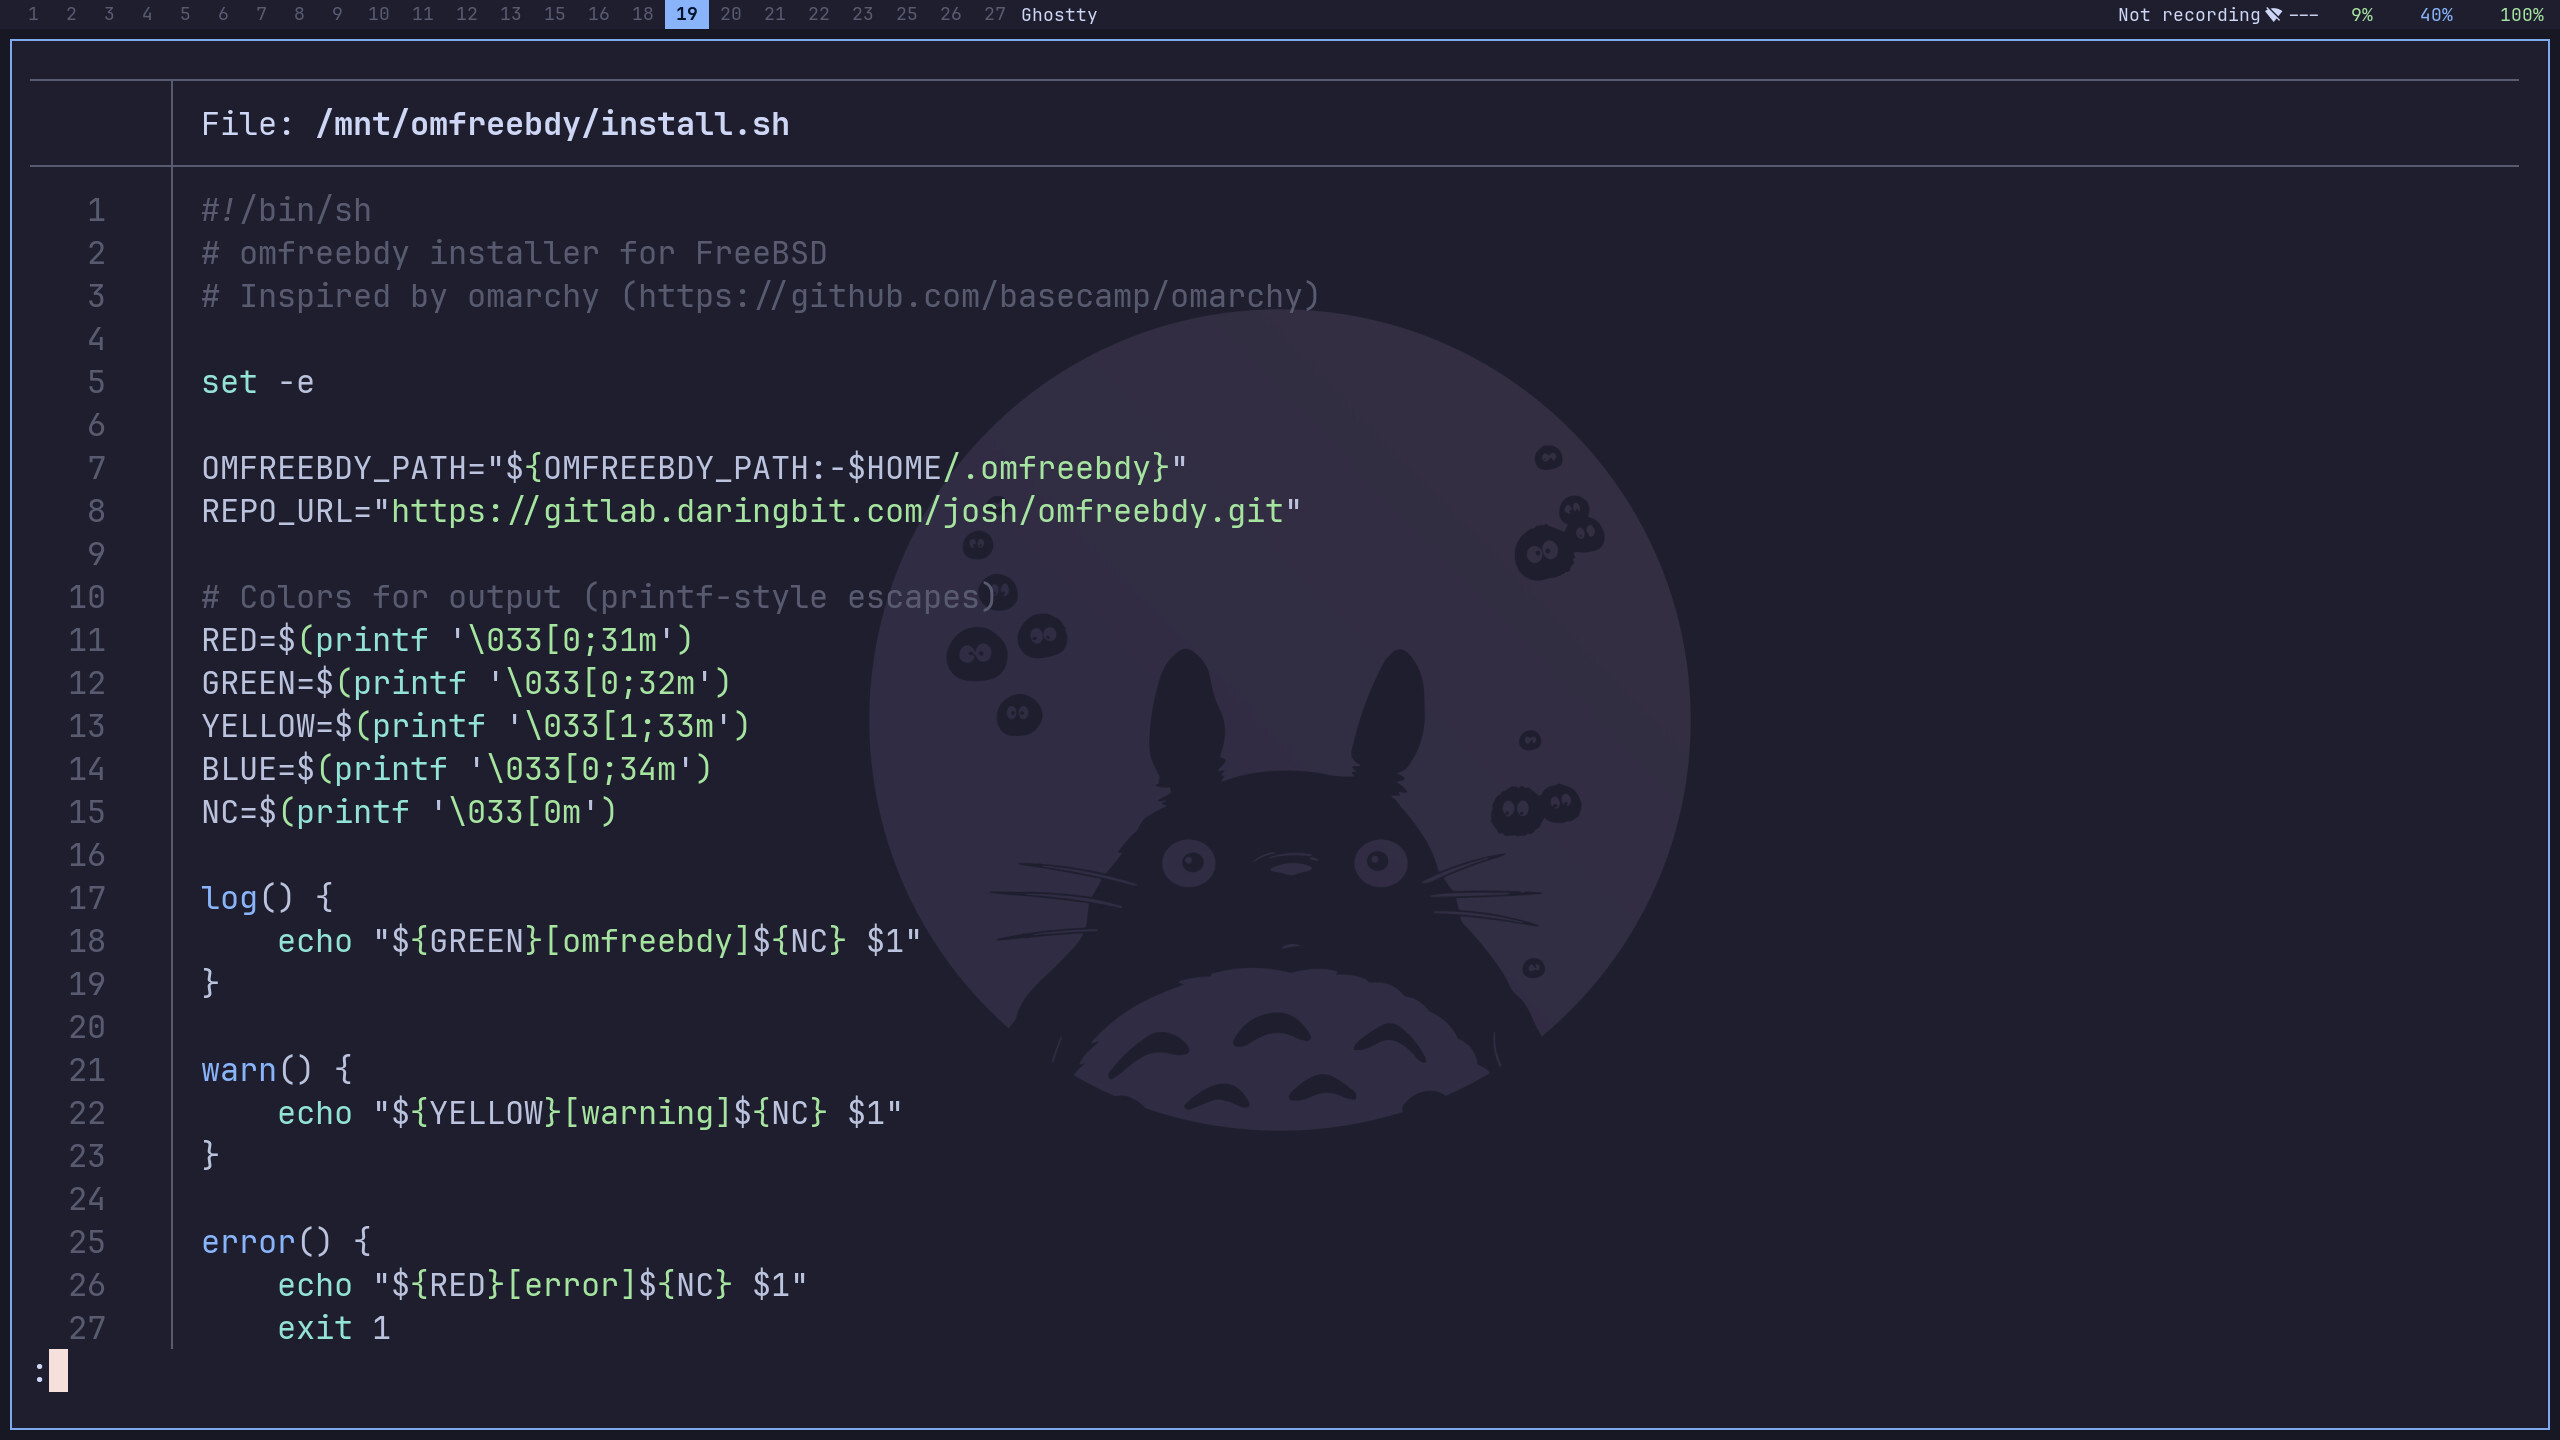
Task: Jump to workspace 18
Action: point(643,14)
